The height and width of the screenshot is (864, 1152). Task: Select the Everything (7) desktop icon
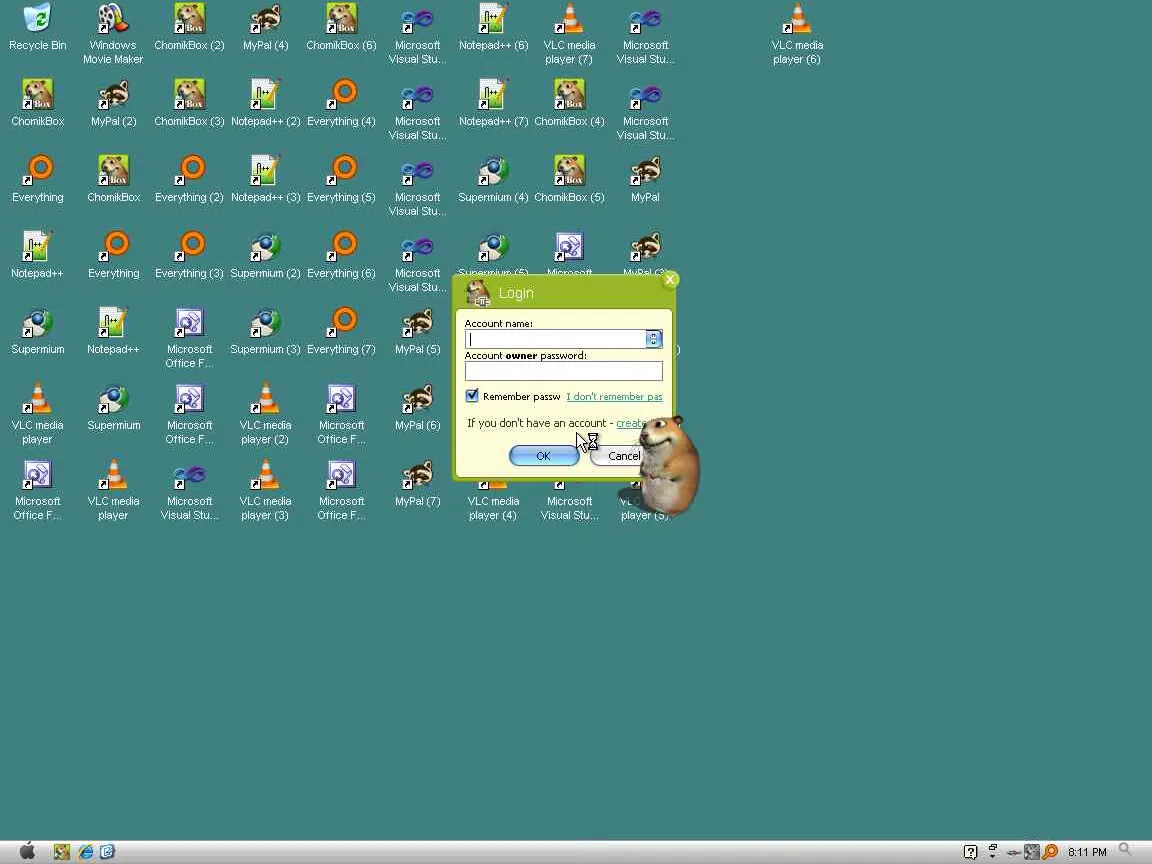coord(342,332)
